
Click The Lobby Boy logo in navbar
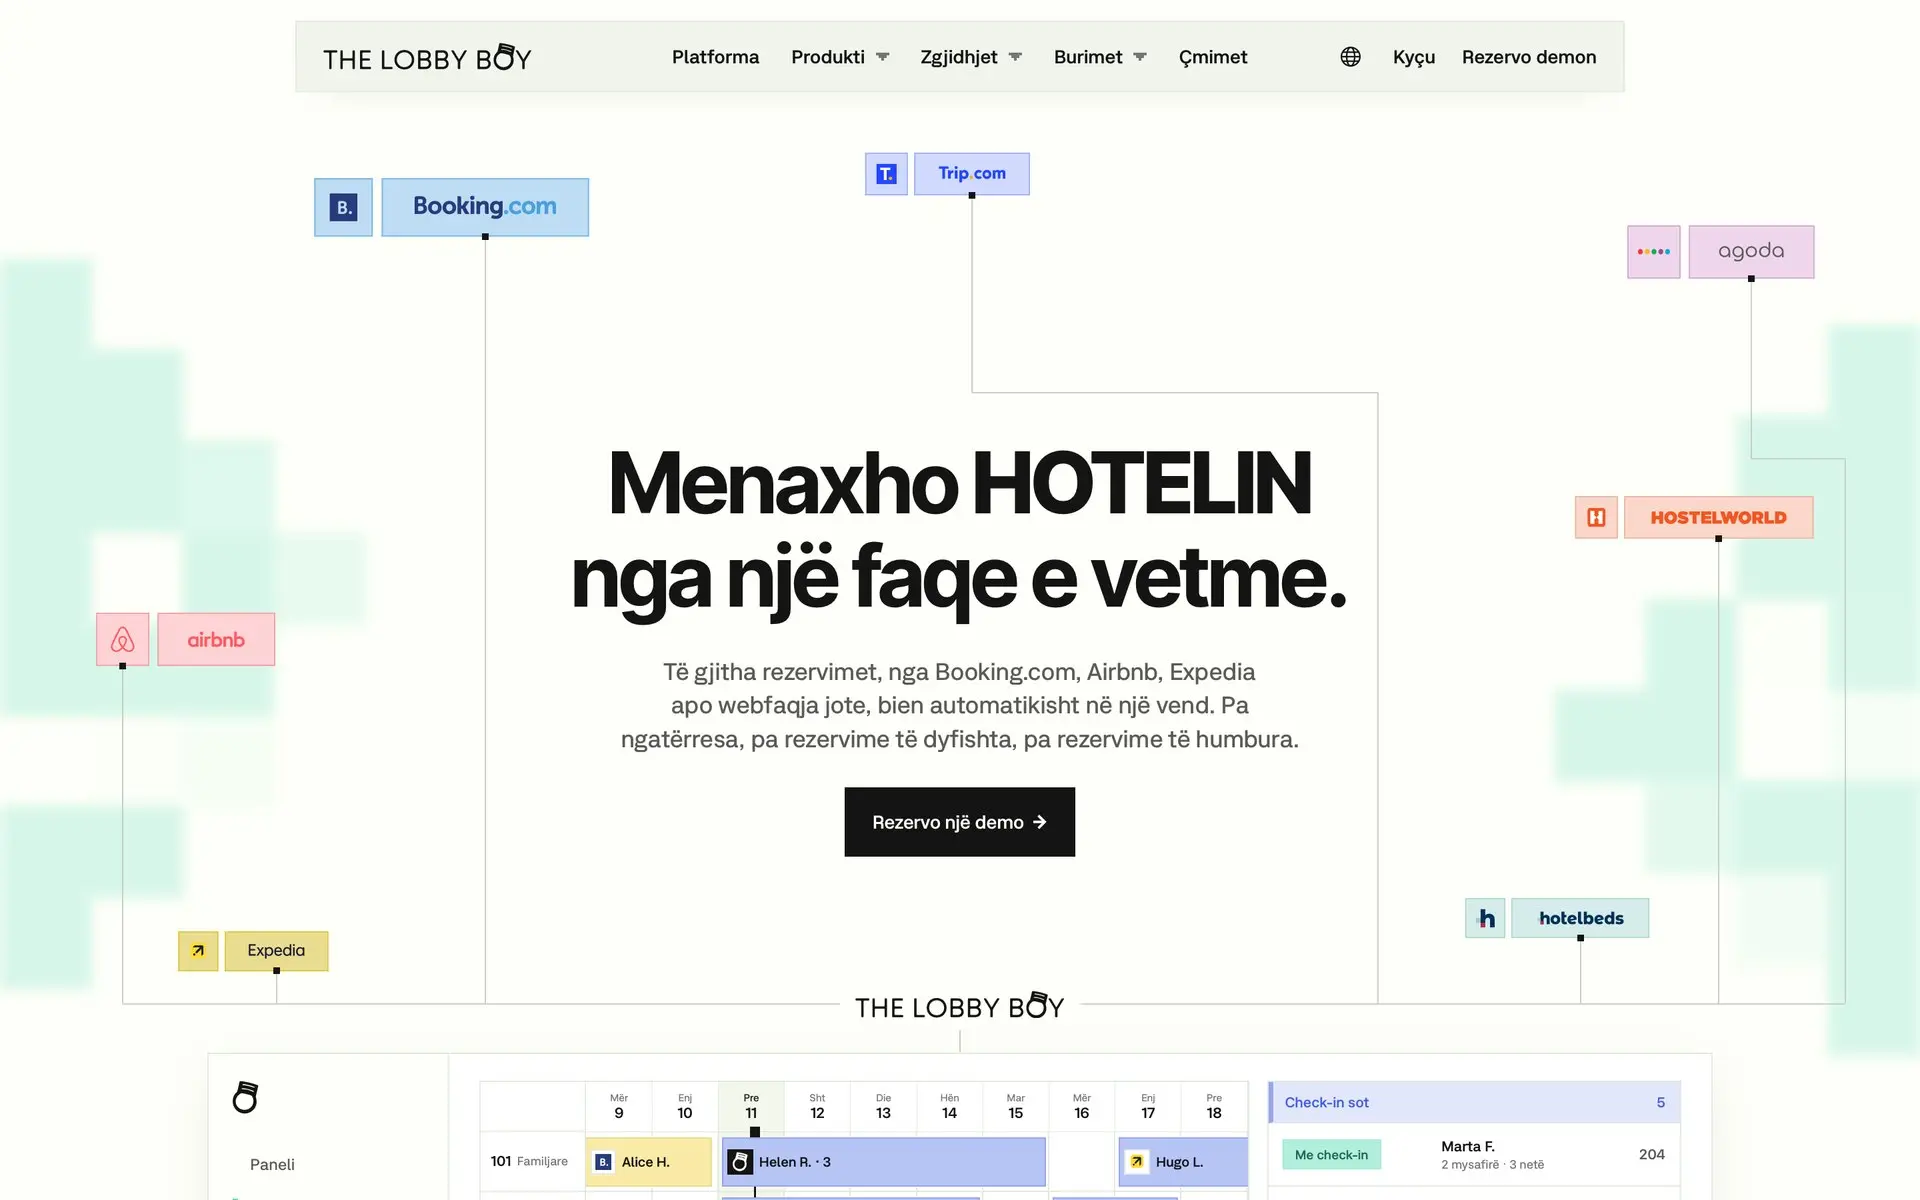(x=427, y=58)
